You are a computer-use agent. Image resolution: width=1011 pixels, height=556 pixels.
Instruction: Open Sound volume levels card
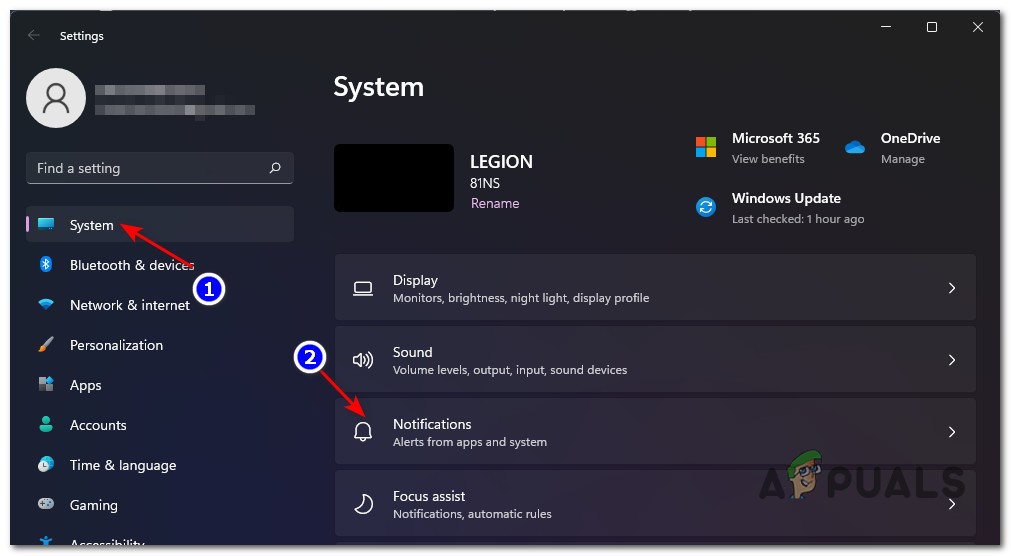[655, 360]
